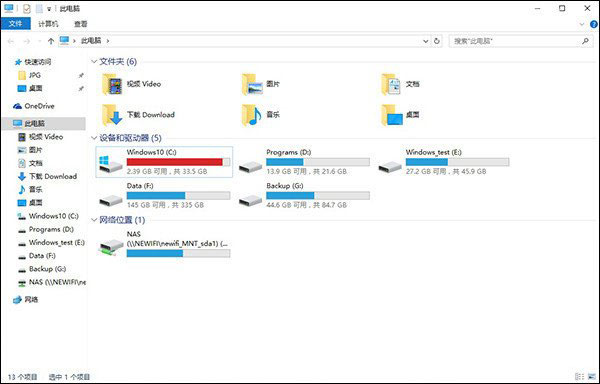Select Data (F:) in the navigation pane
Screen dimensions: 600x384
point(42,256)
